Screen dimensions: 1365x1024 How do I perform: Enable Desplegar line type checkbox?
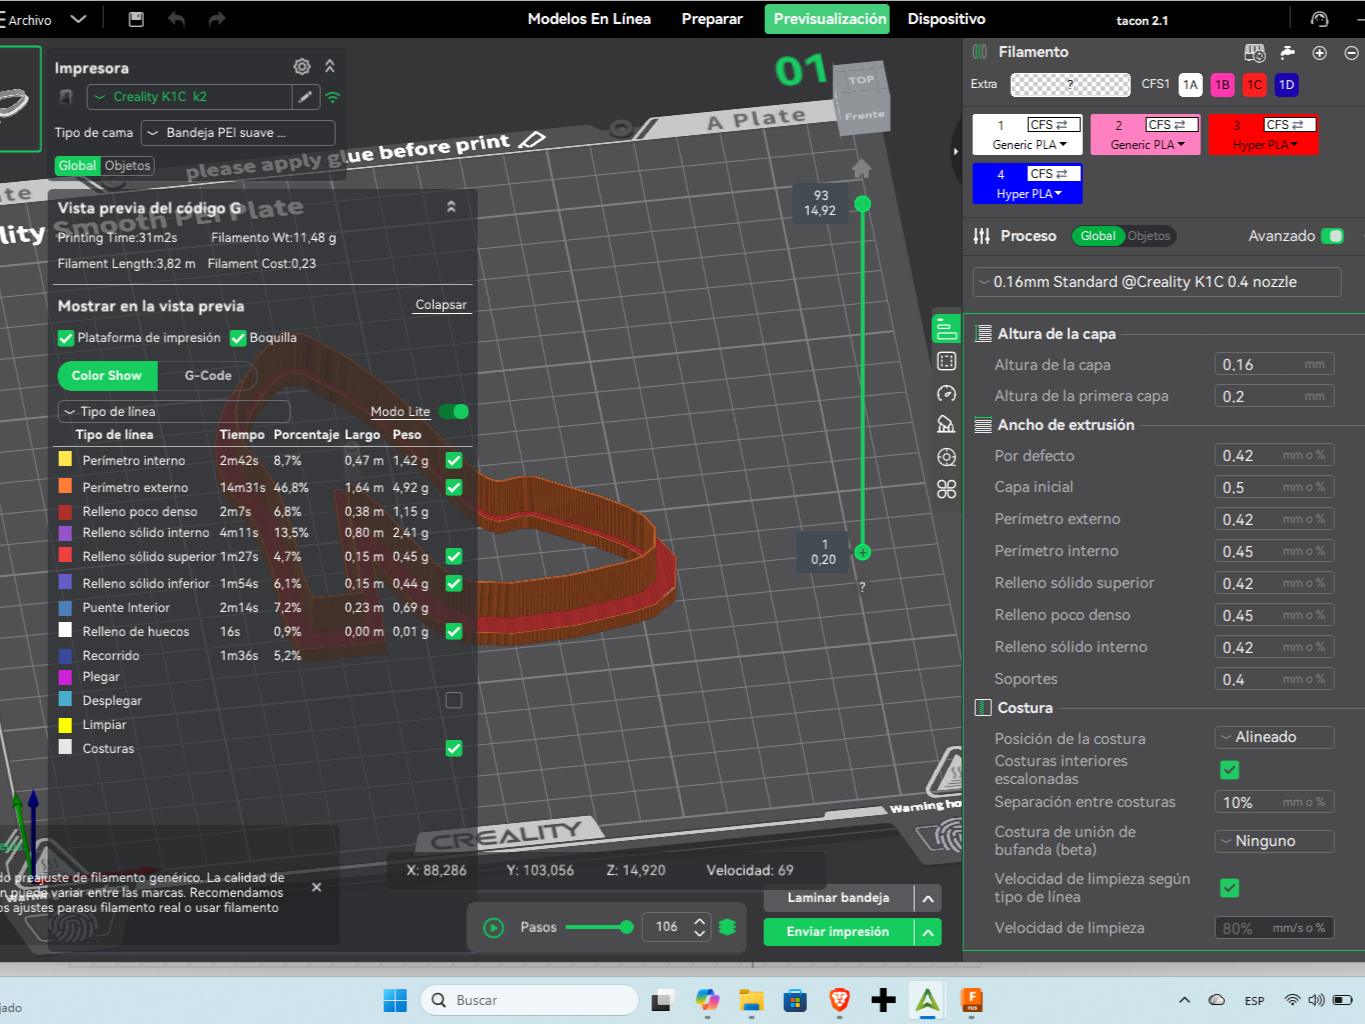454,700
